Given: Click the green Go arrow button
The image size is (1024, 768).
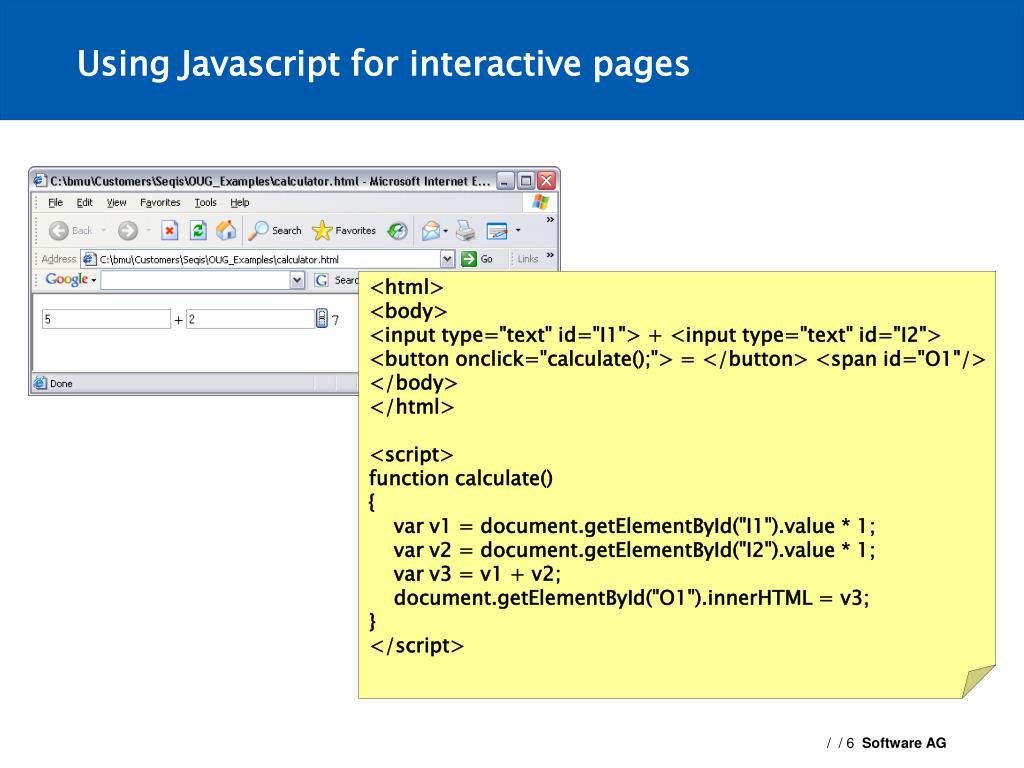Looking at the screenshot, I should tap(468, 259).
